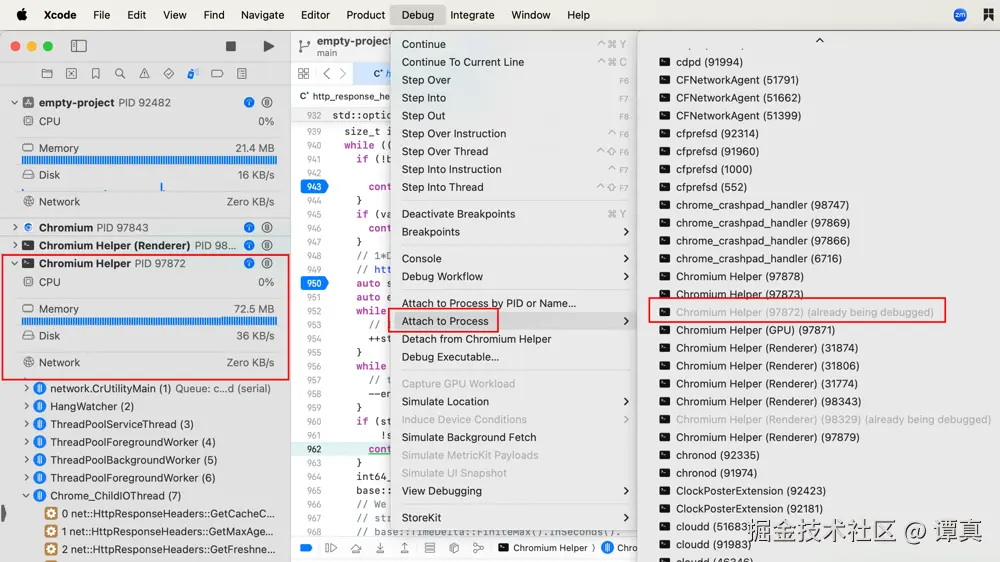Screen dimensions: 1000x562
Task: Click the Apple menu icon
Action: pyautogui.click(x=22, y=15)
